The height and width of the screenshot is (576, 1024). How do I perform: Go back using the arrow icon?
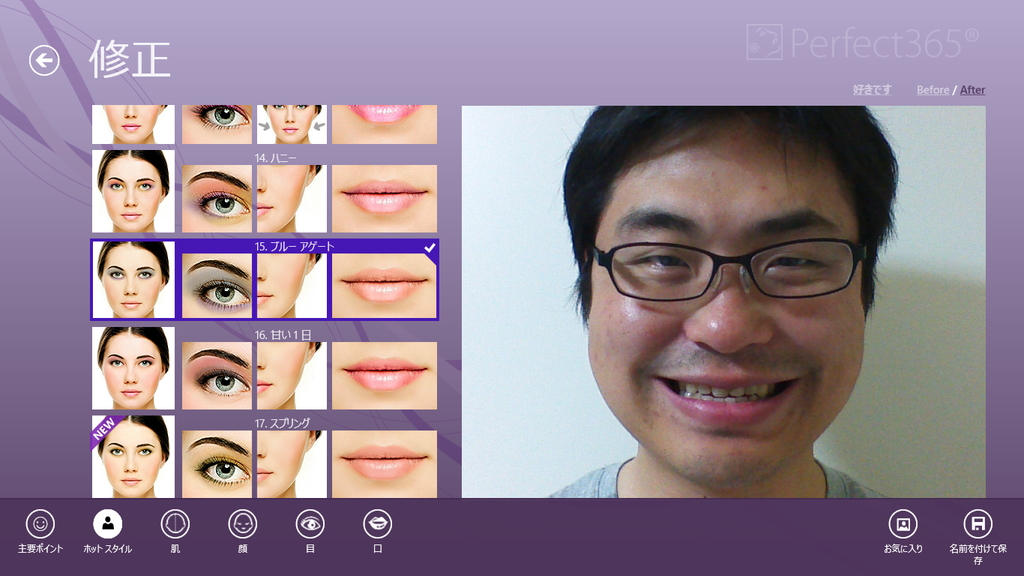point(44,61)
